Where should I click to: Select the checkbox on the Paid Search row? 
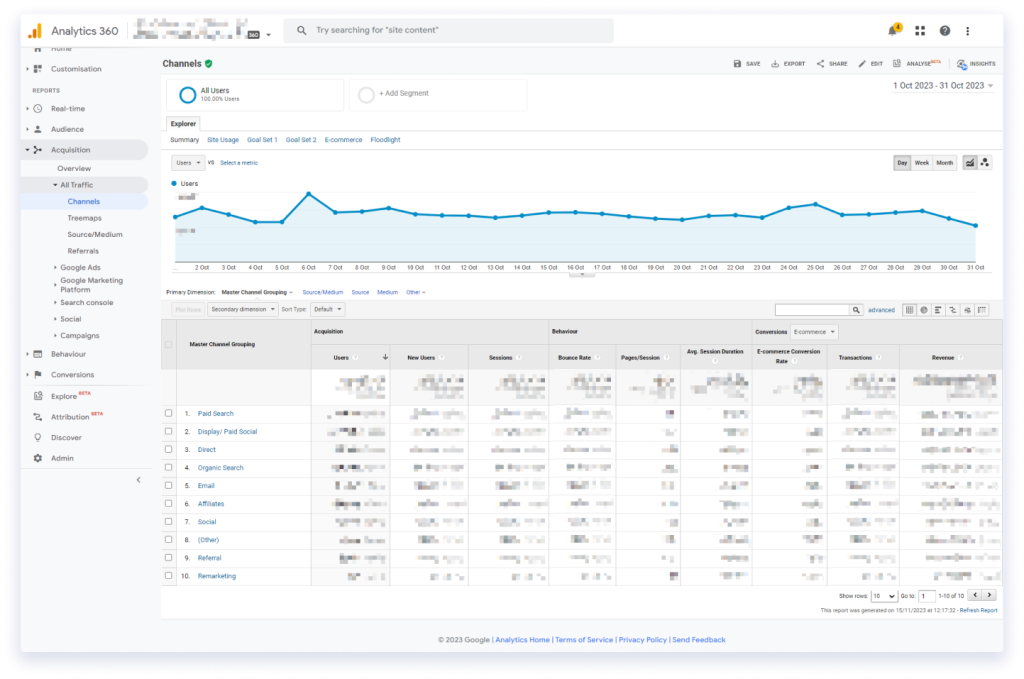click(x=168, y=413)
